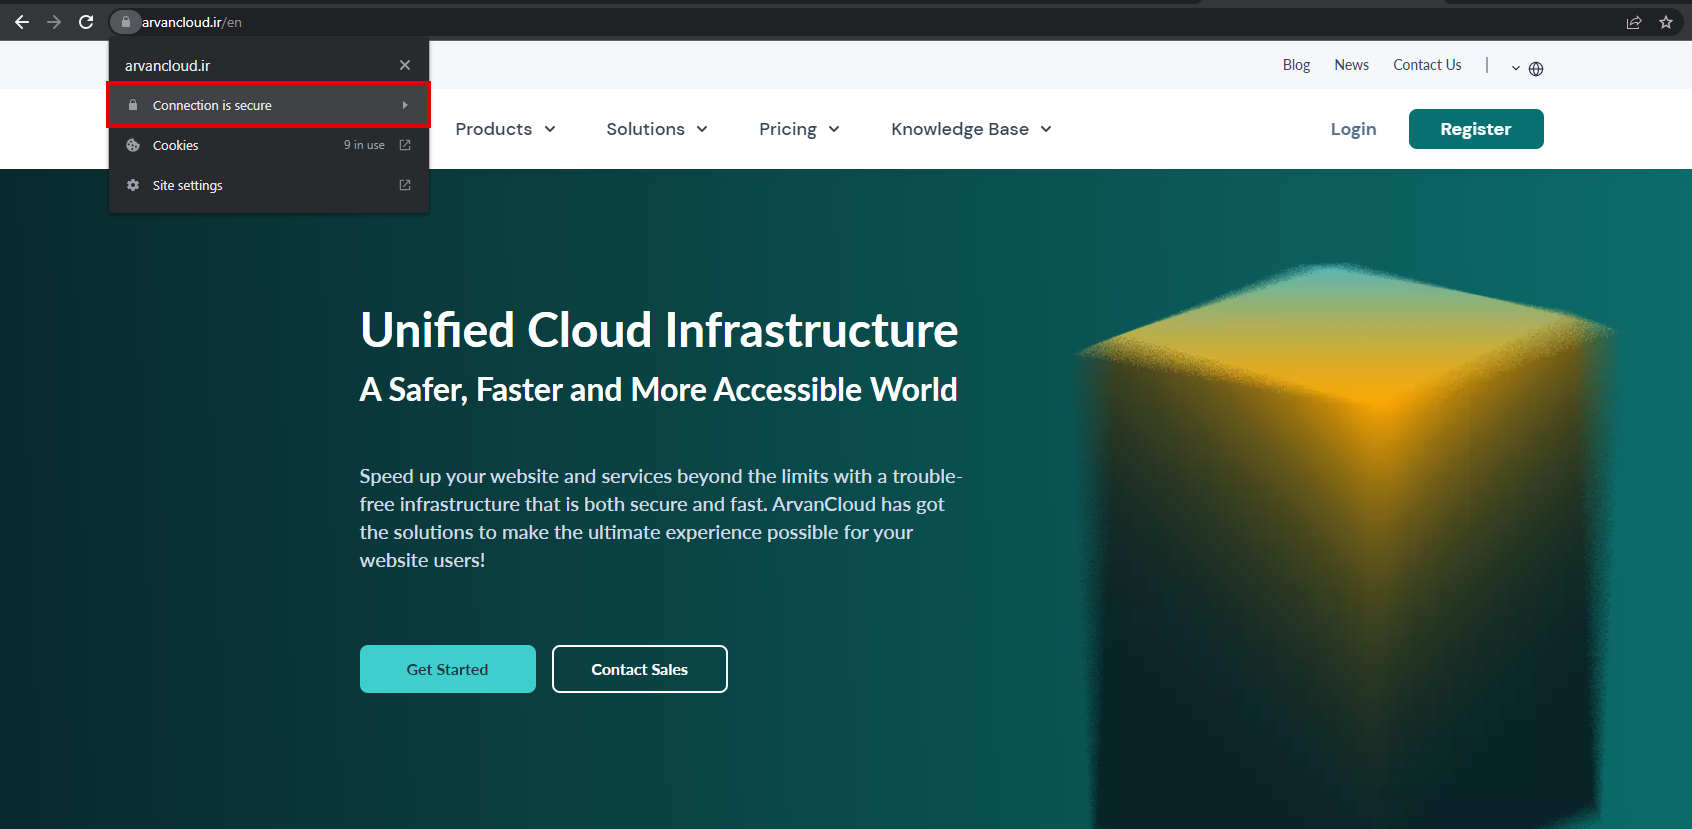Reload the page with refresh icon
The image size is (1692, 829).
point(86,22)
